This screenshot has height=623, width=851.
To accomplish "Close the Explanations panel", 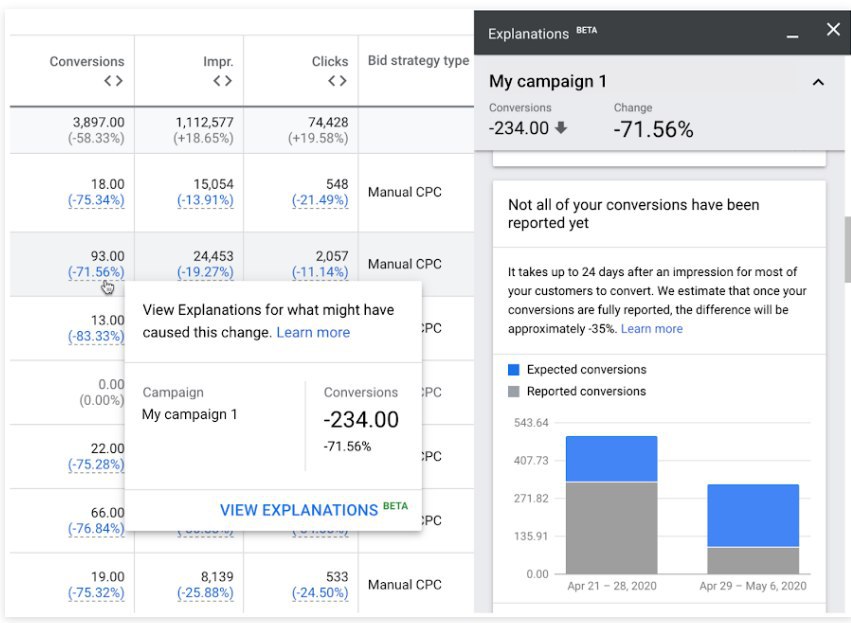I will click(833, 31).
